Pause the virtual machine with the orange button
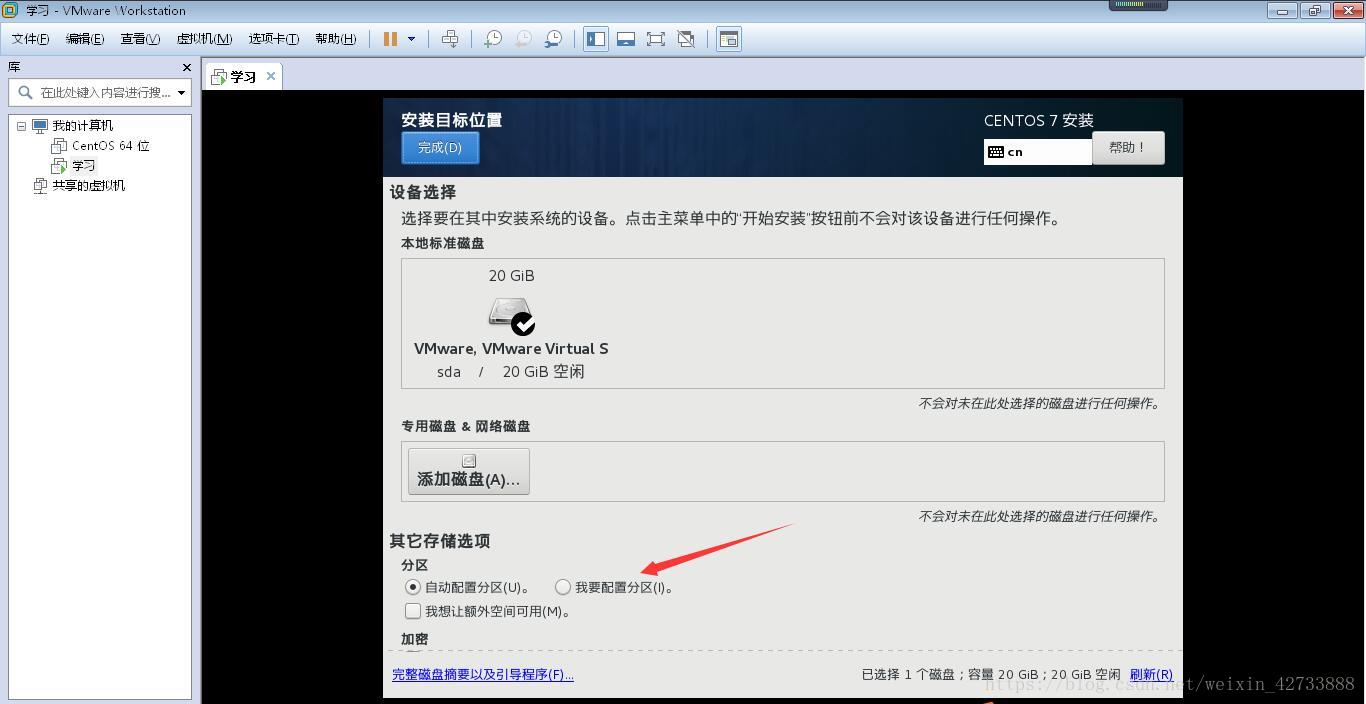Screen dimensions: 1366x704 point(390,39)
